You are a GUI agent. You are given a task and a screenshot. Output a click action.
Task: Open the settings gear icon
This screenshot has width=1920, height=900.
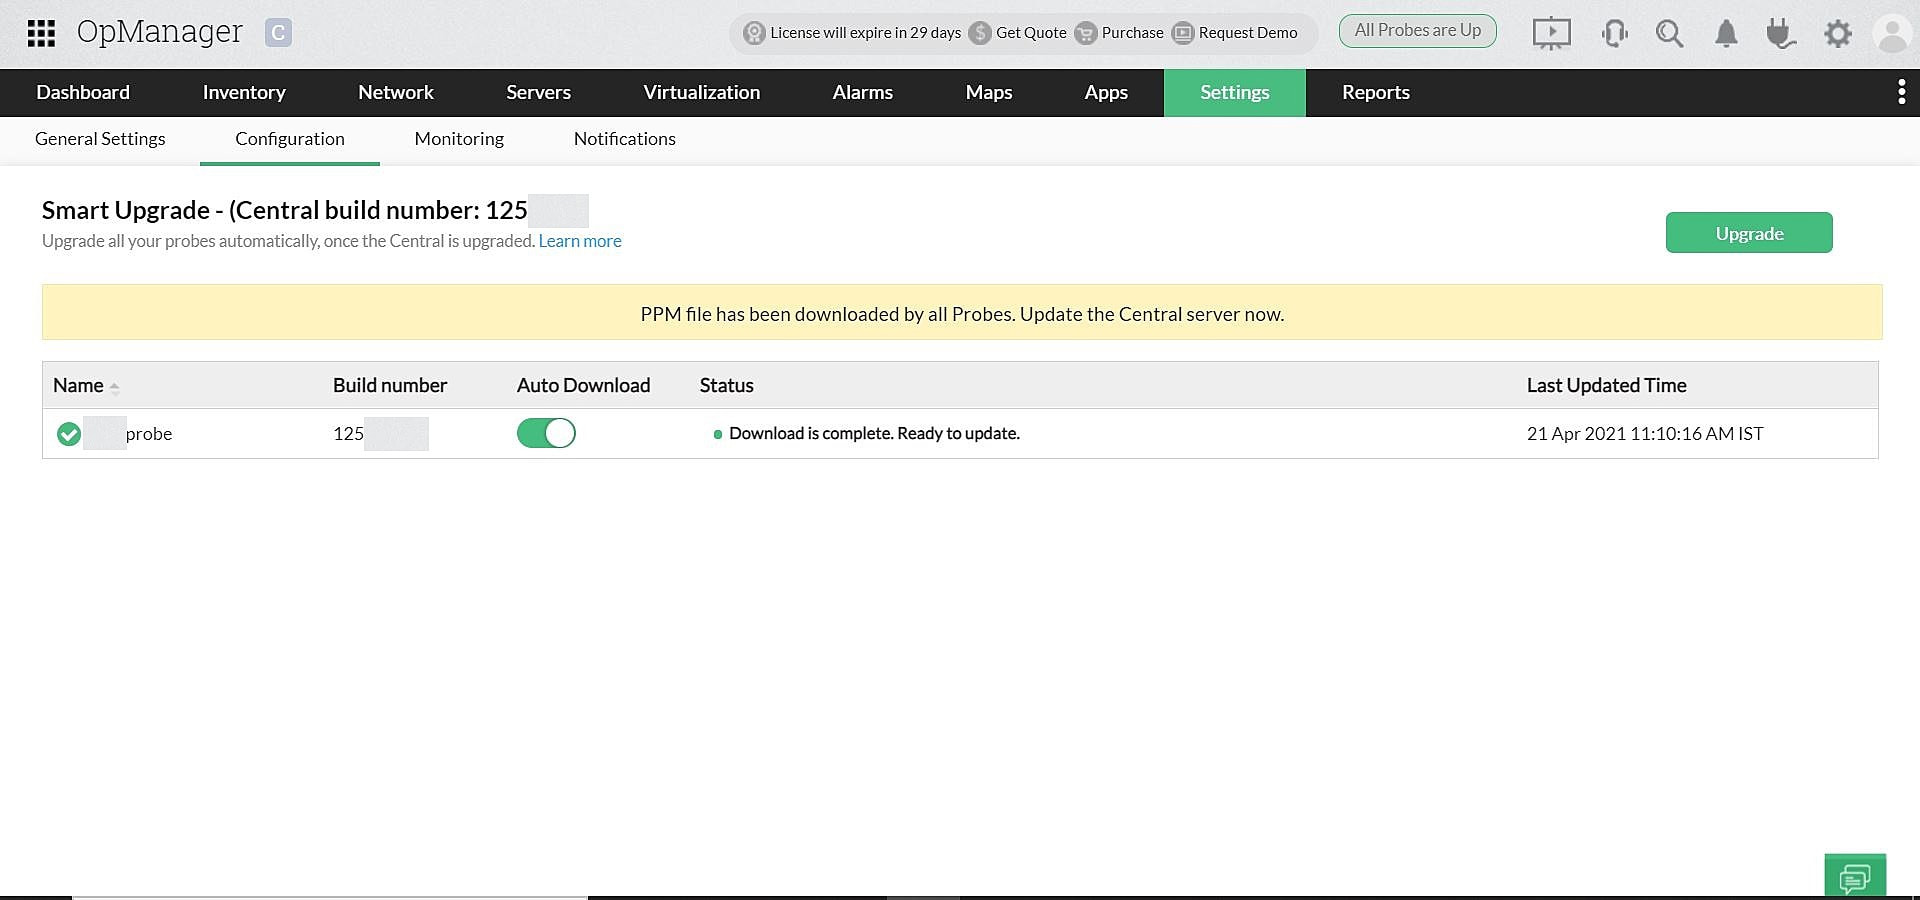(x=1837, y=33)
